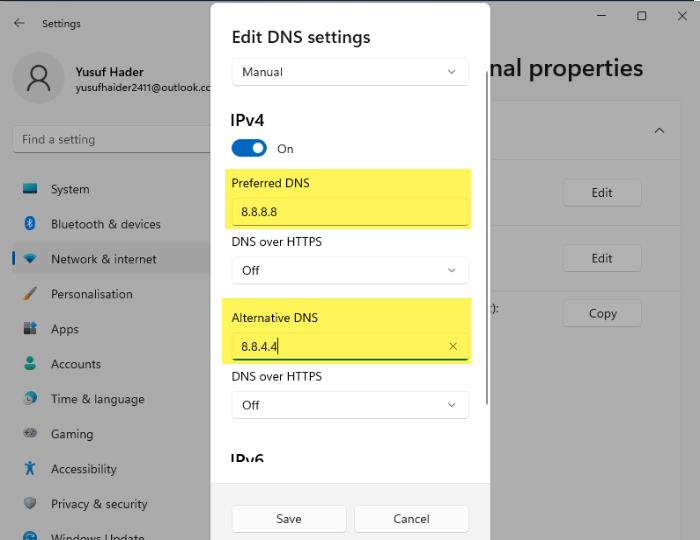Expand Alternative DNS over HTTPS dropdown
Screen dimensions: 700x540
coord(350,405)
